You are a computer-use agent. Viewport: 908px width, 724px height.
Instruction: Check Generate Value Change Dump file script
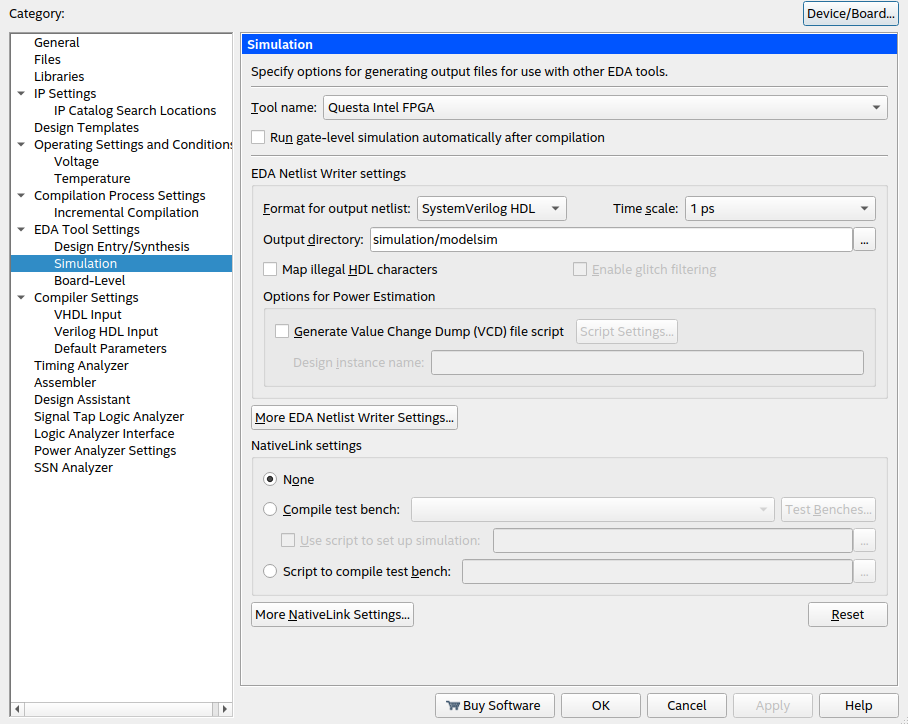(282, 331)
